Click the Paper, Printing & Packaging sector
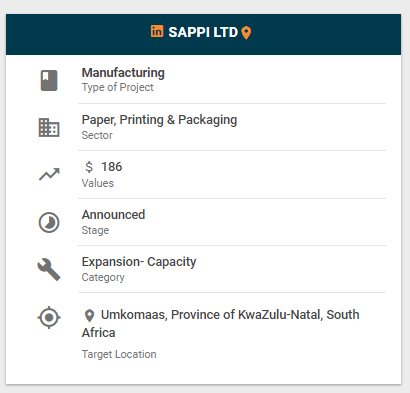The height and width of the screenshot is (393, 410). (159, 120)
